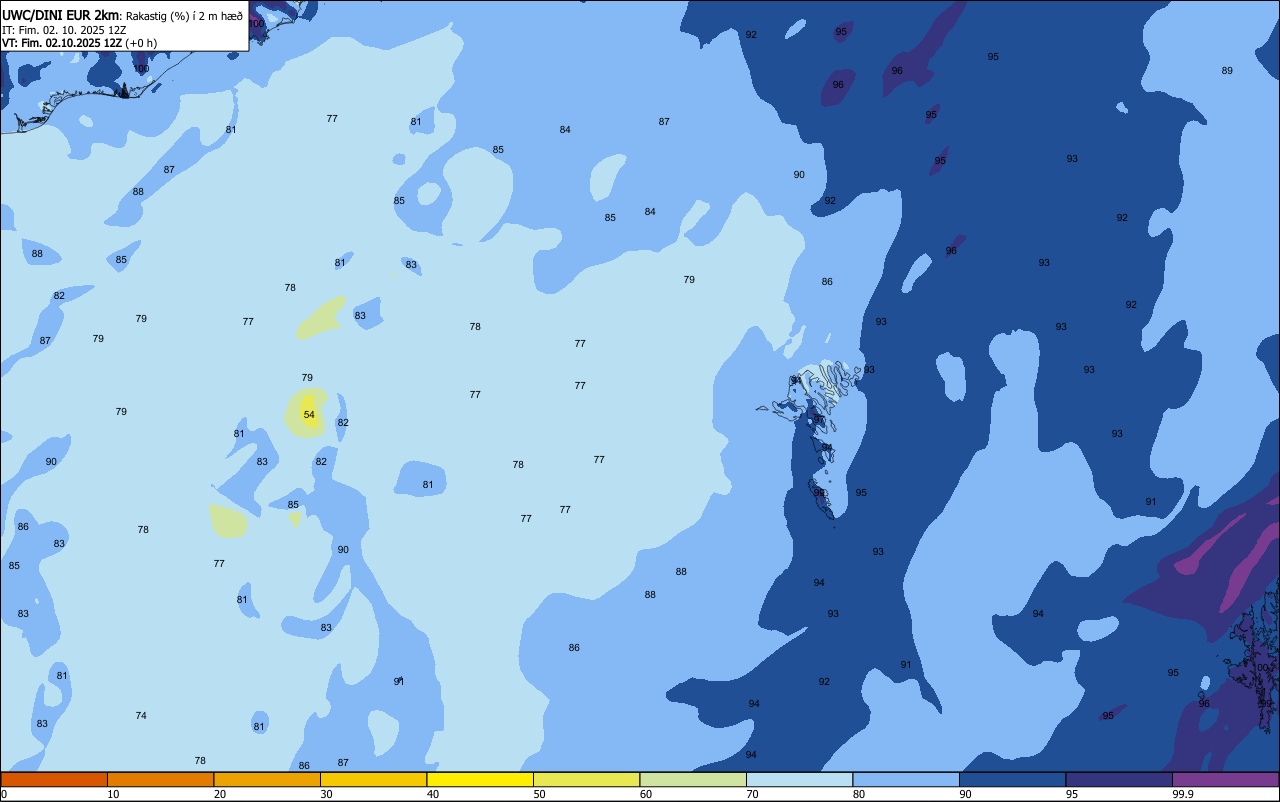Click the legend tick label '70'
1280x802 pixels.
point(752,794)
